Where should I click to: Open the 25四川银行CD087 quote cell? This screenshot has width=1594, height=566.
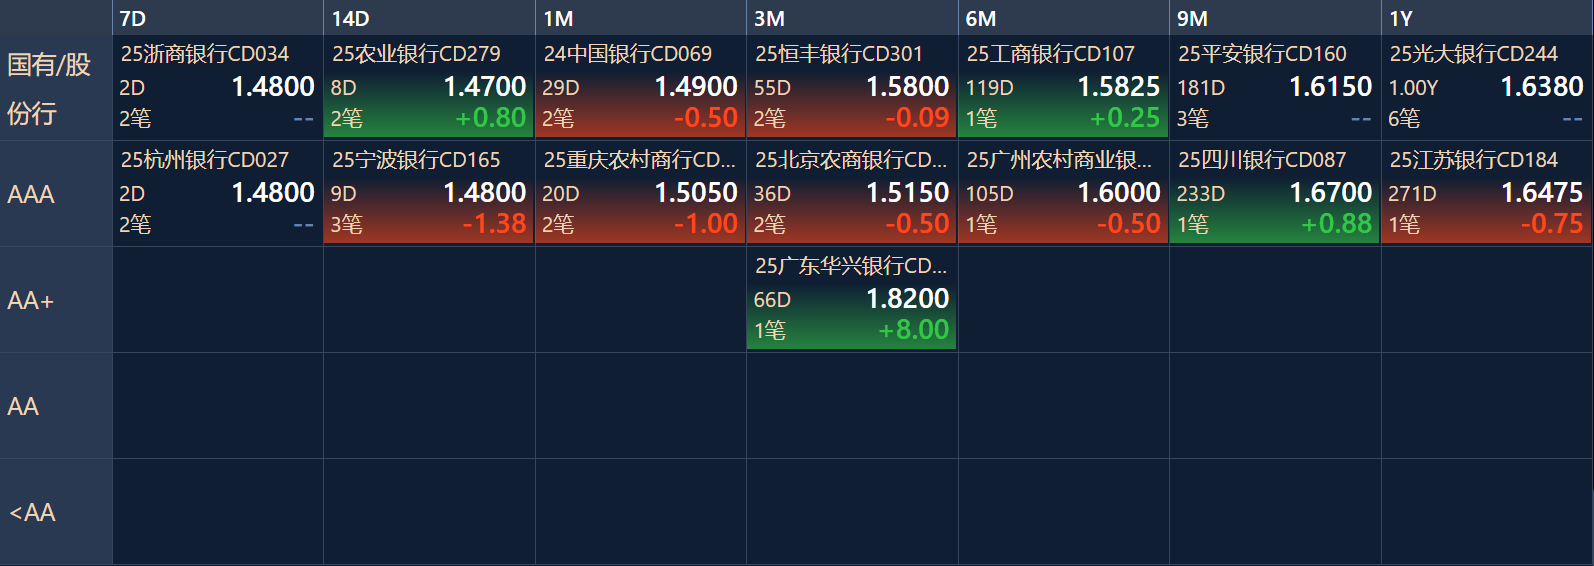(1275, 193)
